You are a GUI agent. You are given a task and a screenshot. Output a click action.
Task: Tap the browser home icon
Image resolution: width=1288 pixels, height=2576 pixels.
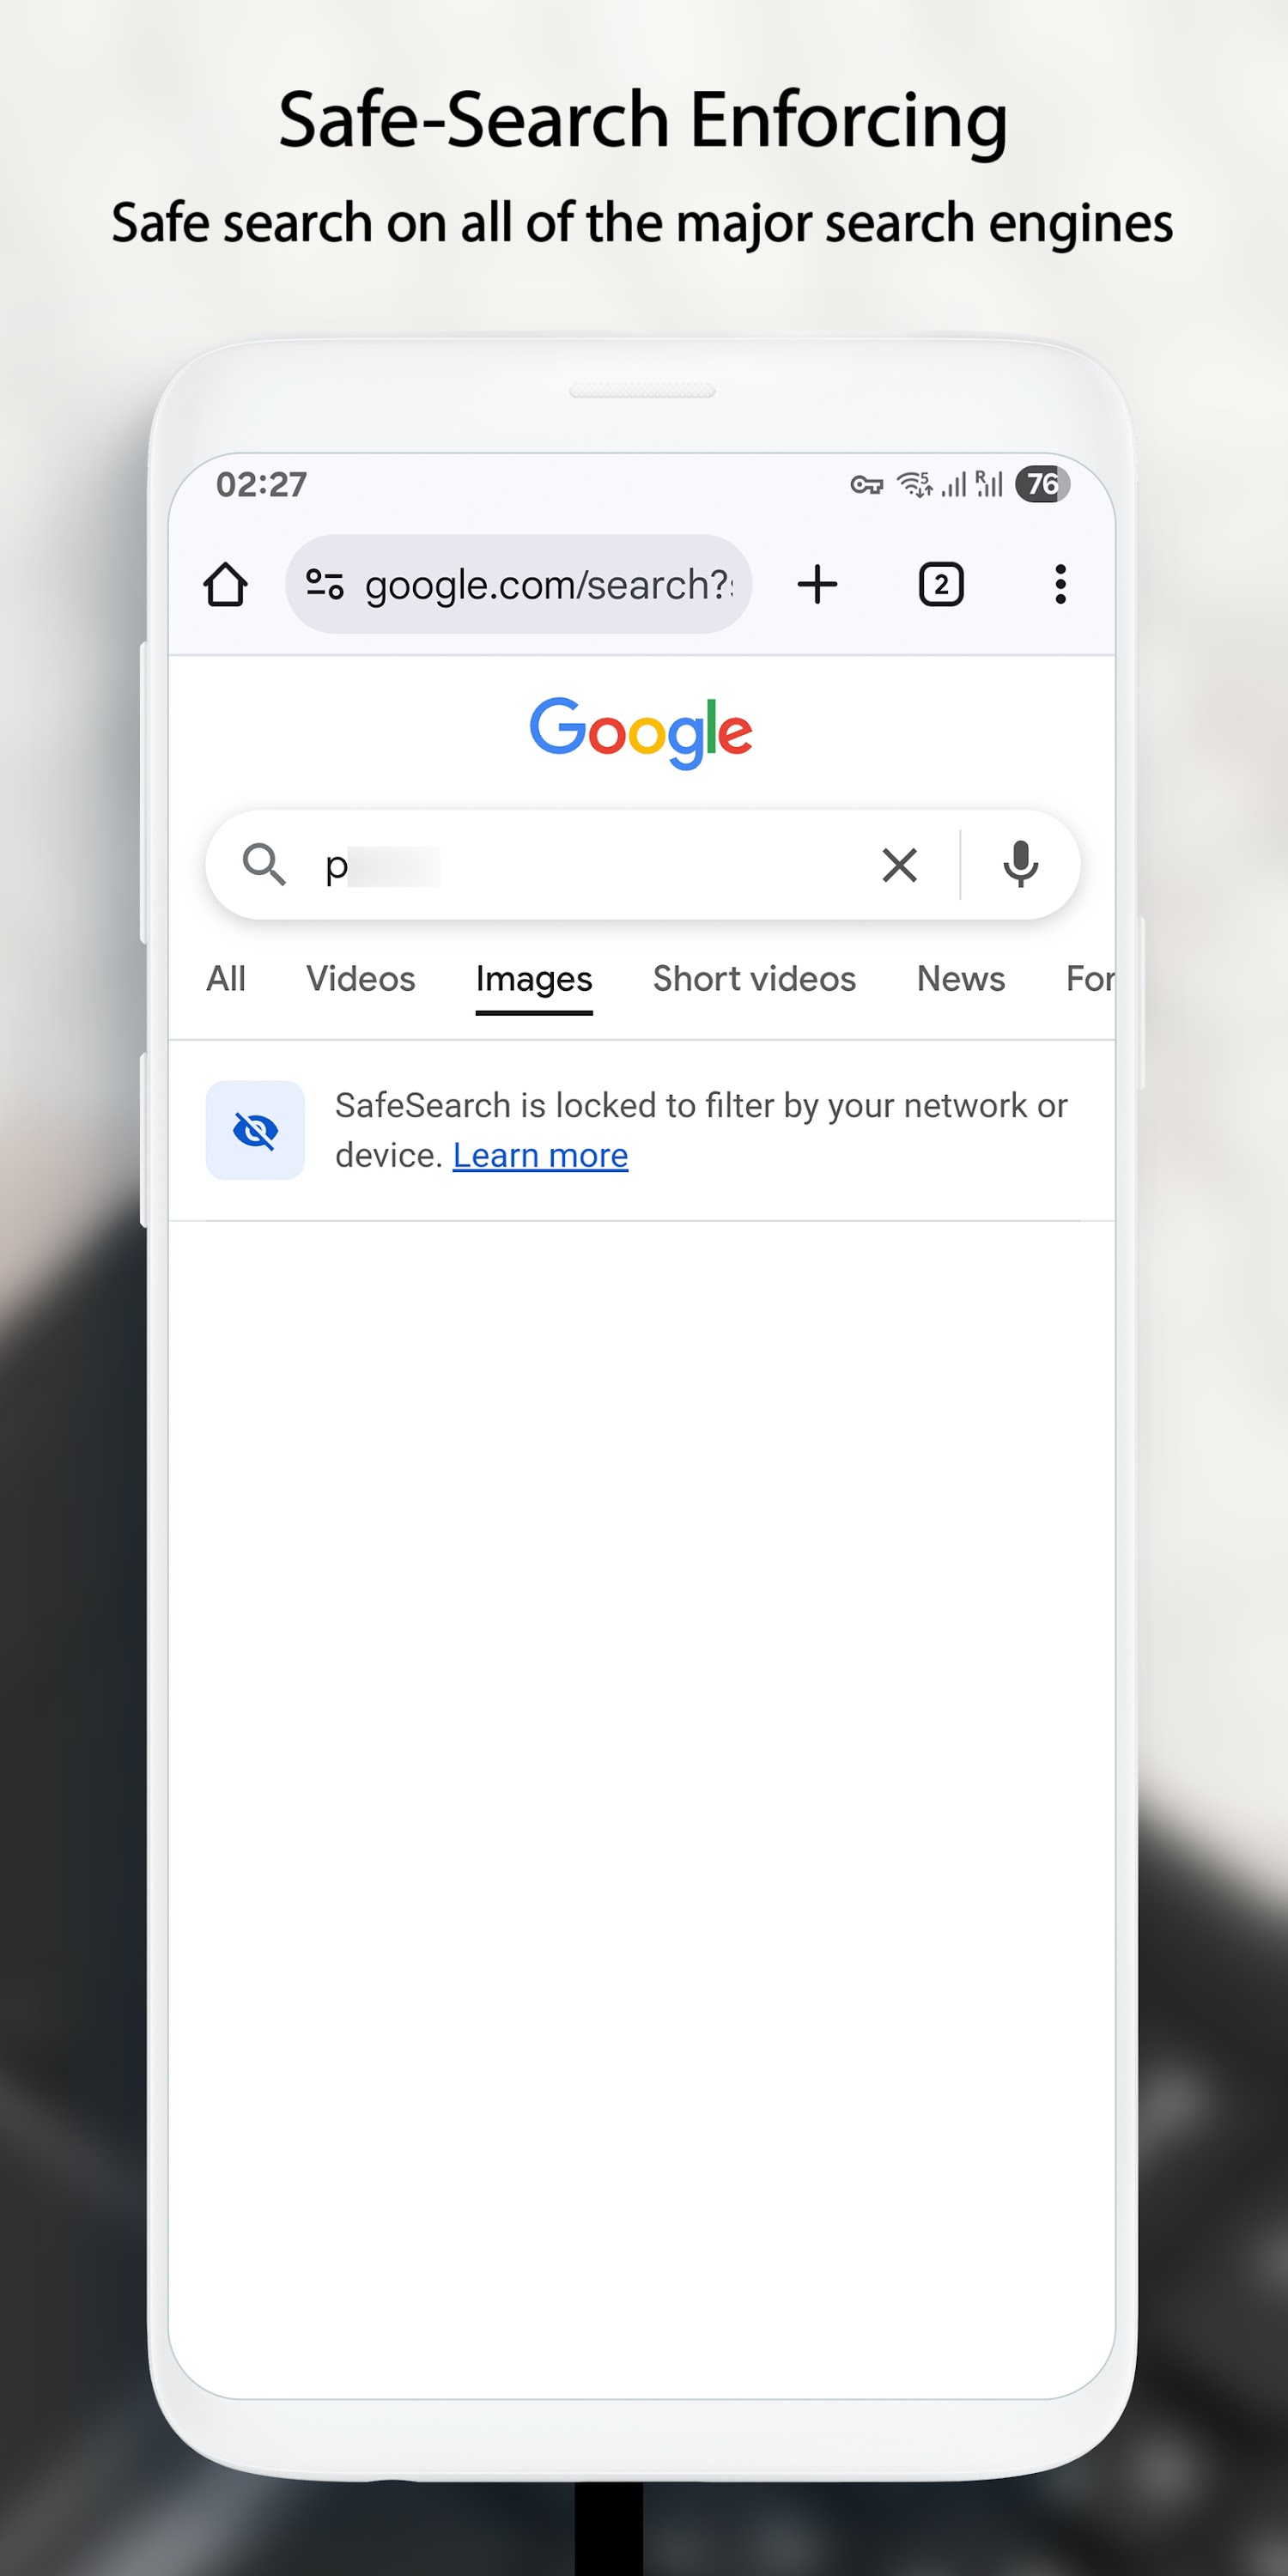point(225,585)
